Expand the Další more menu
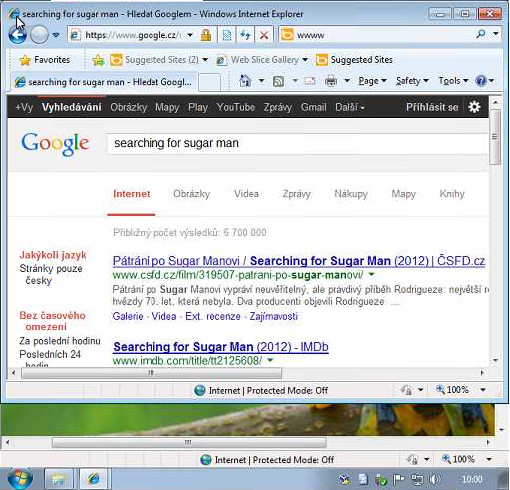Image resolution: width=510 pixels, height=490 pixels. (350, 107)
